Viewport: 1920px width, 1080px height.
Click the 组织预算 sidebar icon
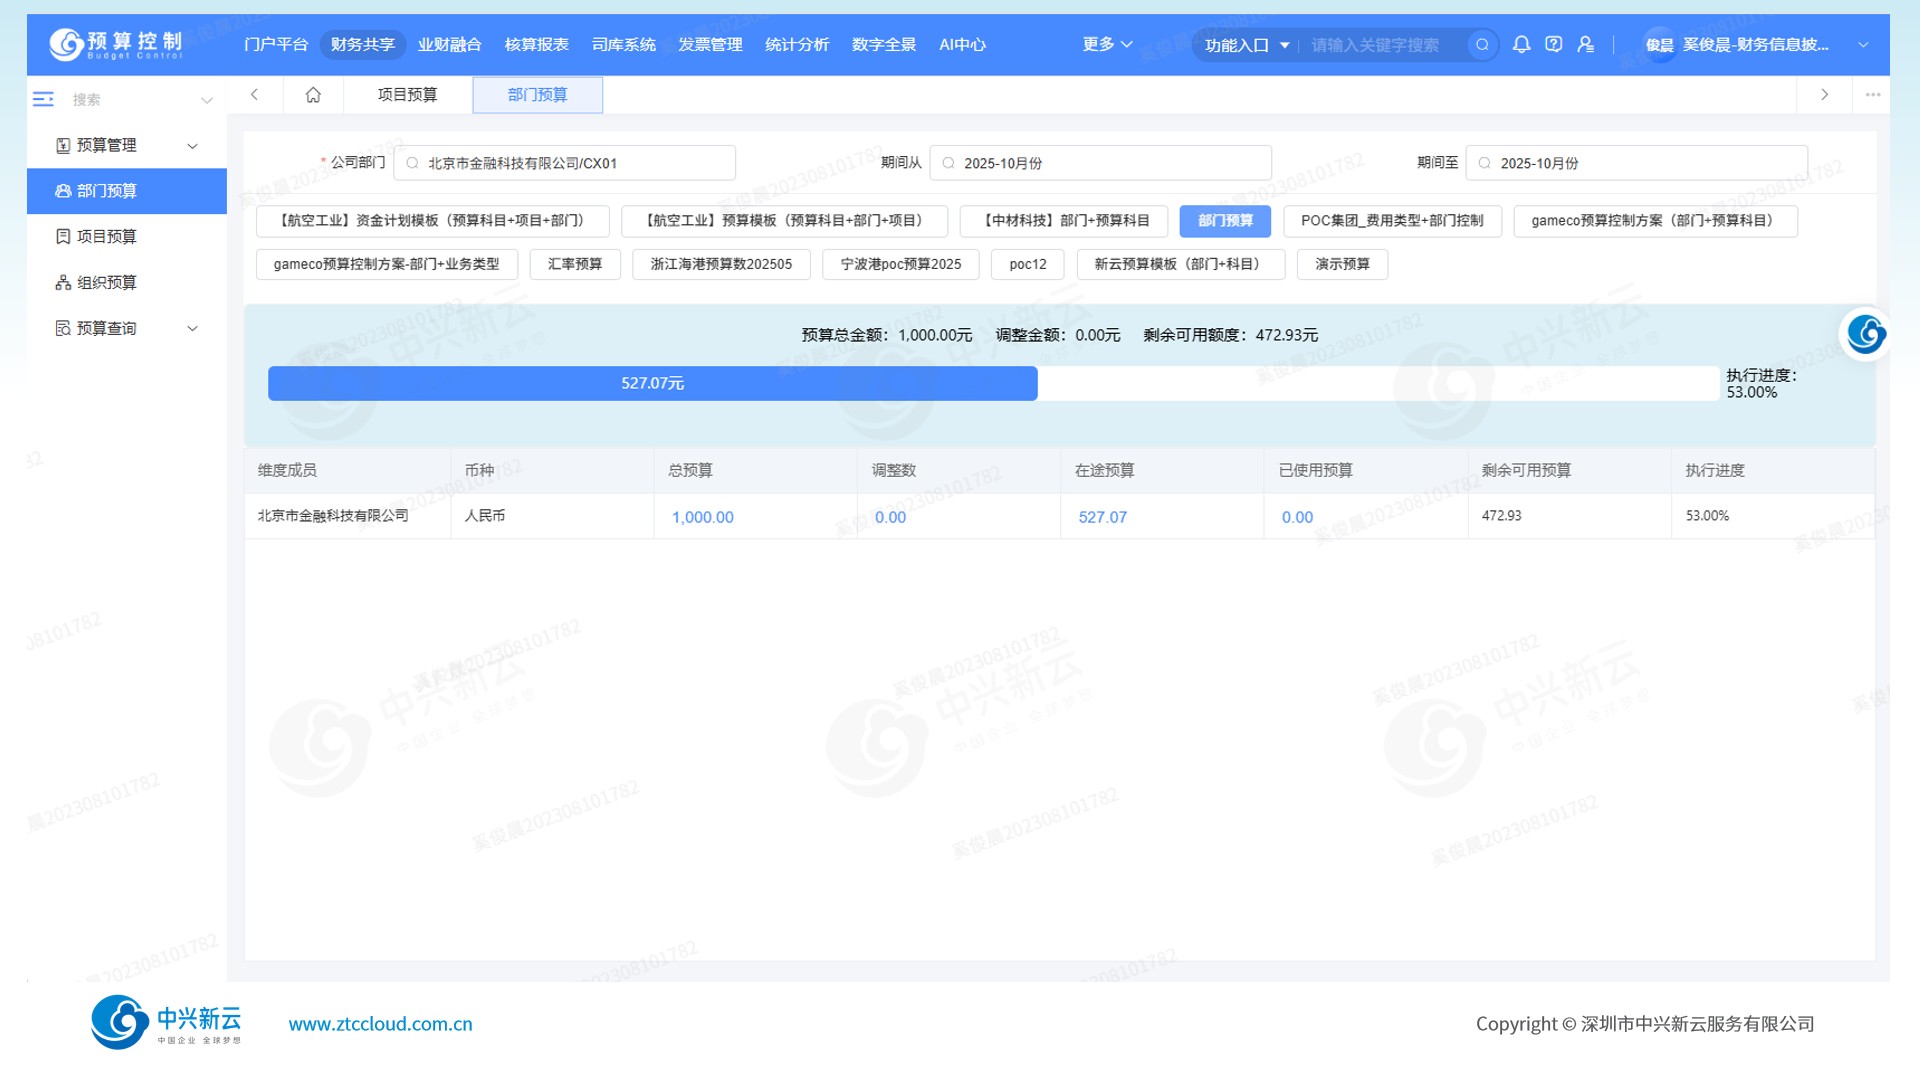pyautogui.click(x=63, y=283)
